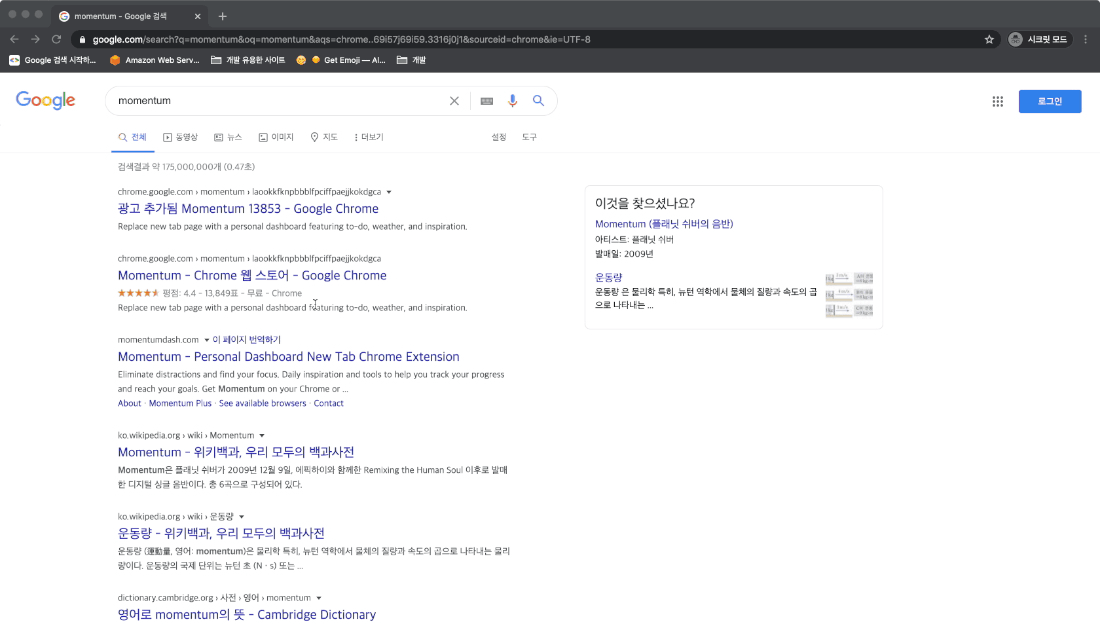
Task: Open 도구 search tools
Action: pos(529,138)
